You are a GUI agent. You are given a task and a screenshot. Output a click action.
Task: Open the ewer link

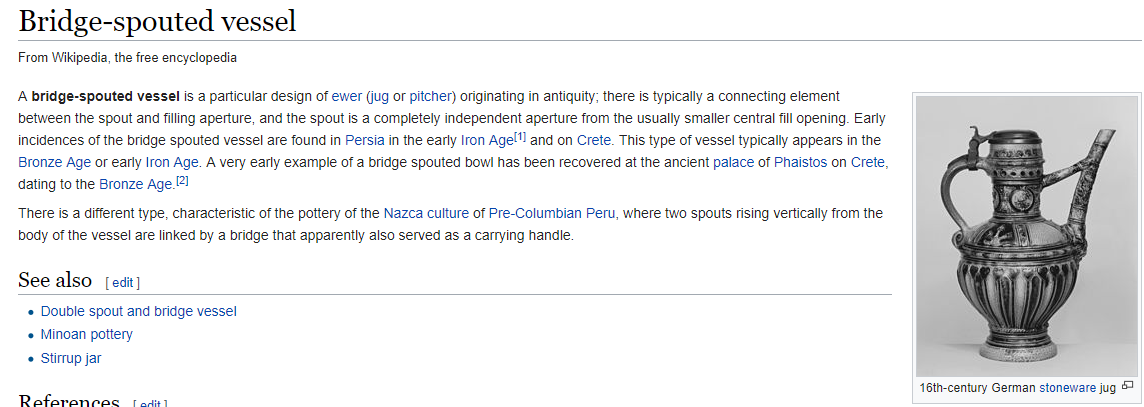(346, 96)
